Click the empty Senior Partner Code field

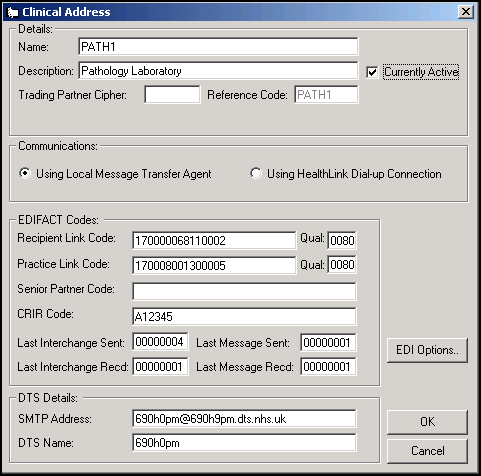[x=244, y=291]
